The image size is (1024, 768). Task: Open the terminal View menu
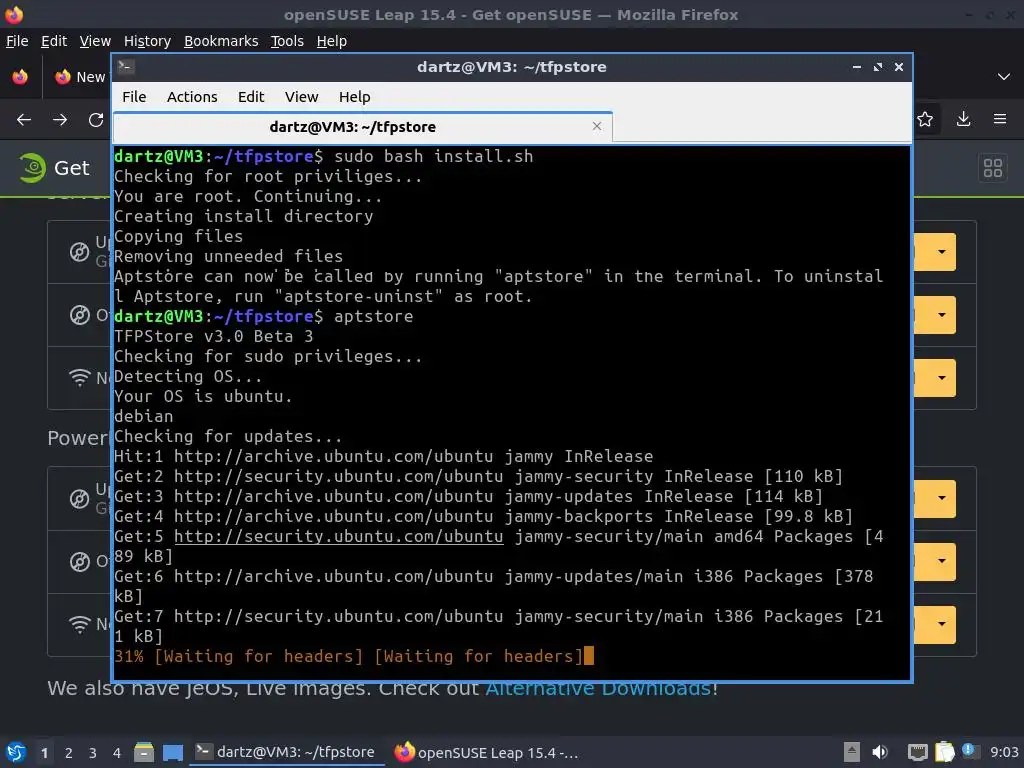point(301,97)
